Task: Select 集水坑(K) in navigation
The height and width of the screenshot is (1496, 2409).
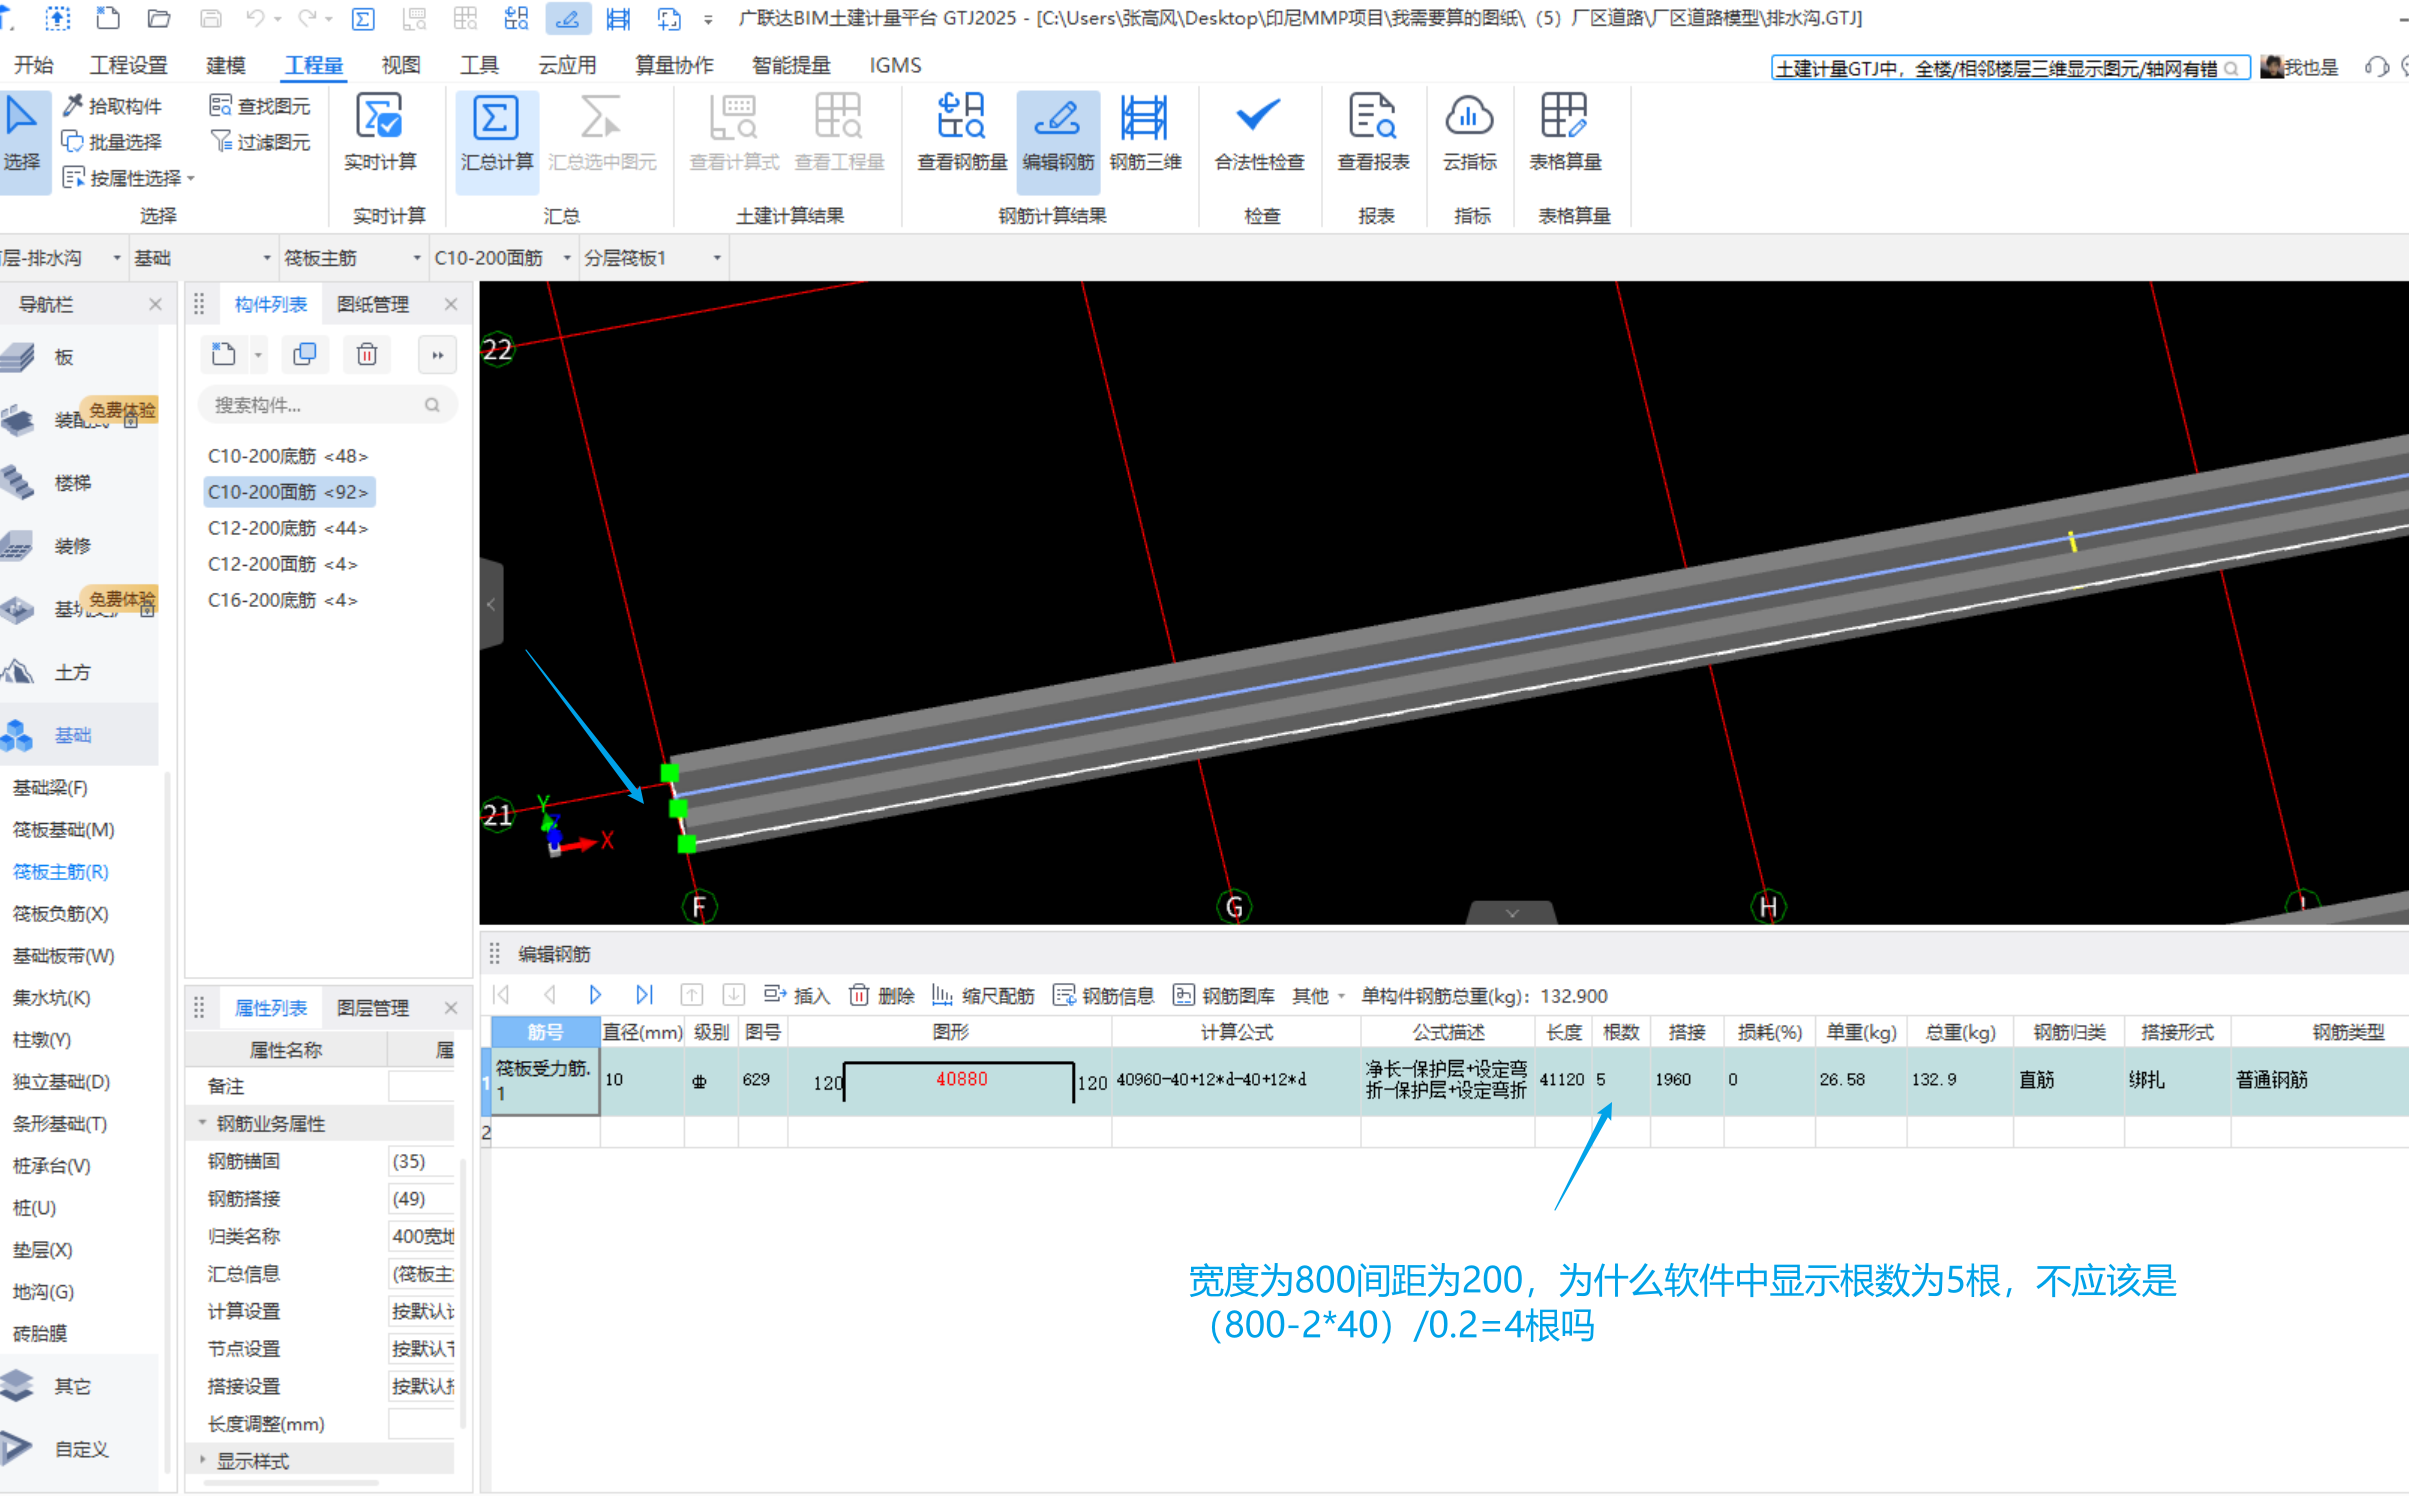Action: point(51,997)
